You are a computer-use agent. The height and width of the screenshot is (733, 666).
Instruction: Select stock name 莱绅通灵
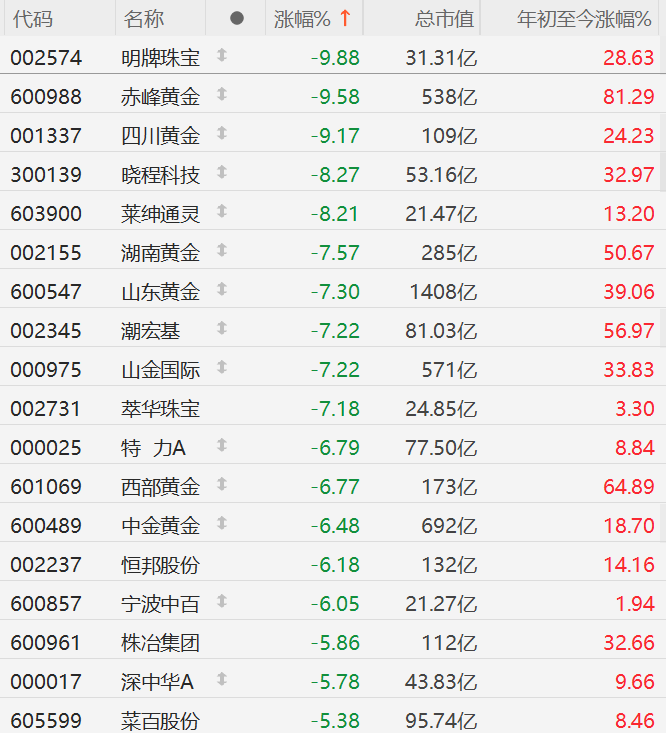[x=160, y=215]
